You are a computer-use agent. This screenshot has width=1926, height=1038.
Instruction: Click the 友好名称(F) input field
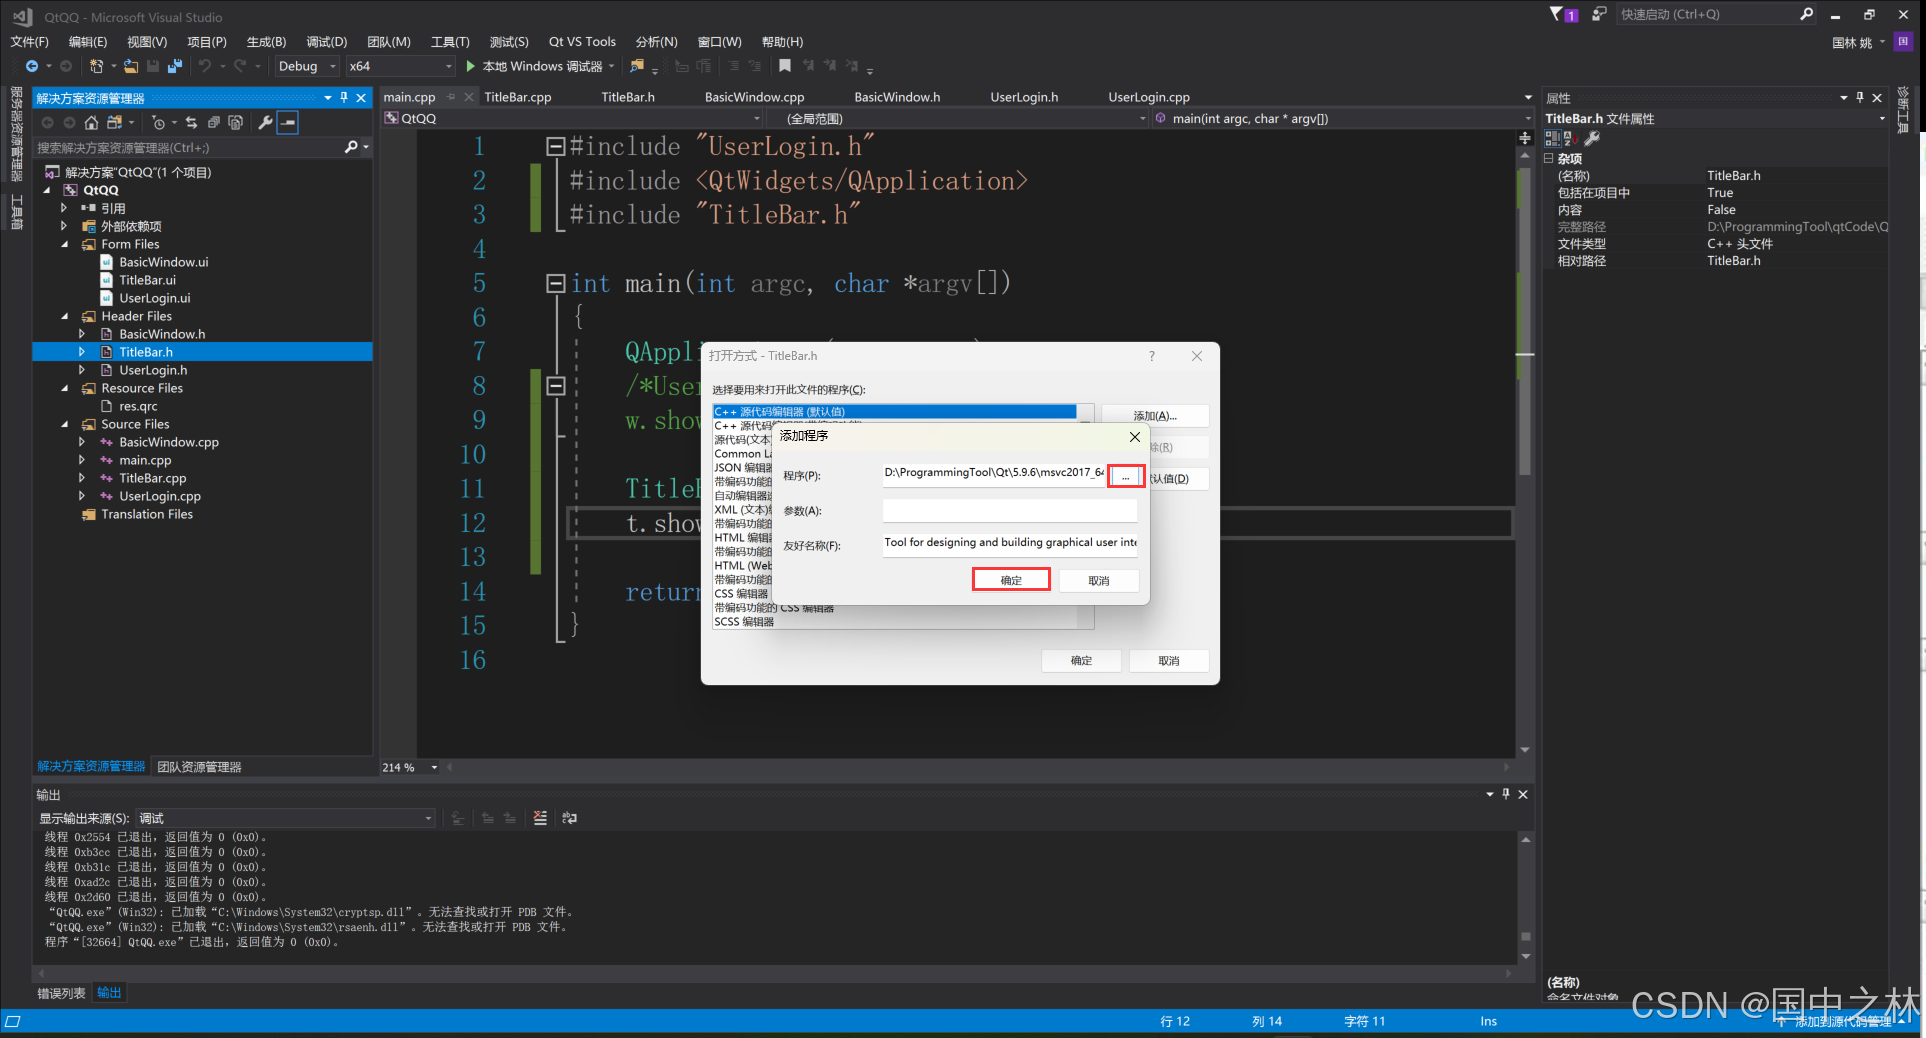(x=1010, y=543)
